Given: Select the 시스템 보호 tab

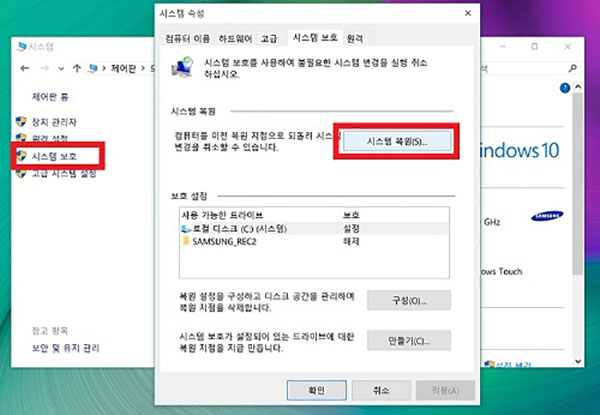Looking at the screenshot, I should [x=315, y=37].
